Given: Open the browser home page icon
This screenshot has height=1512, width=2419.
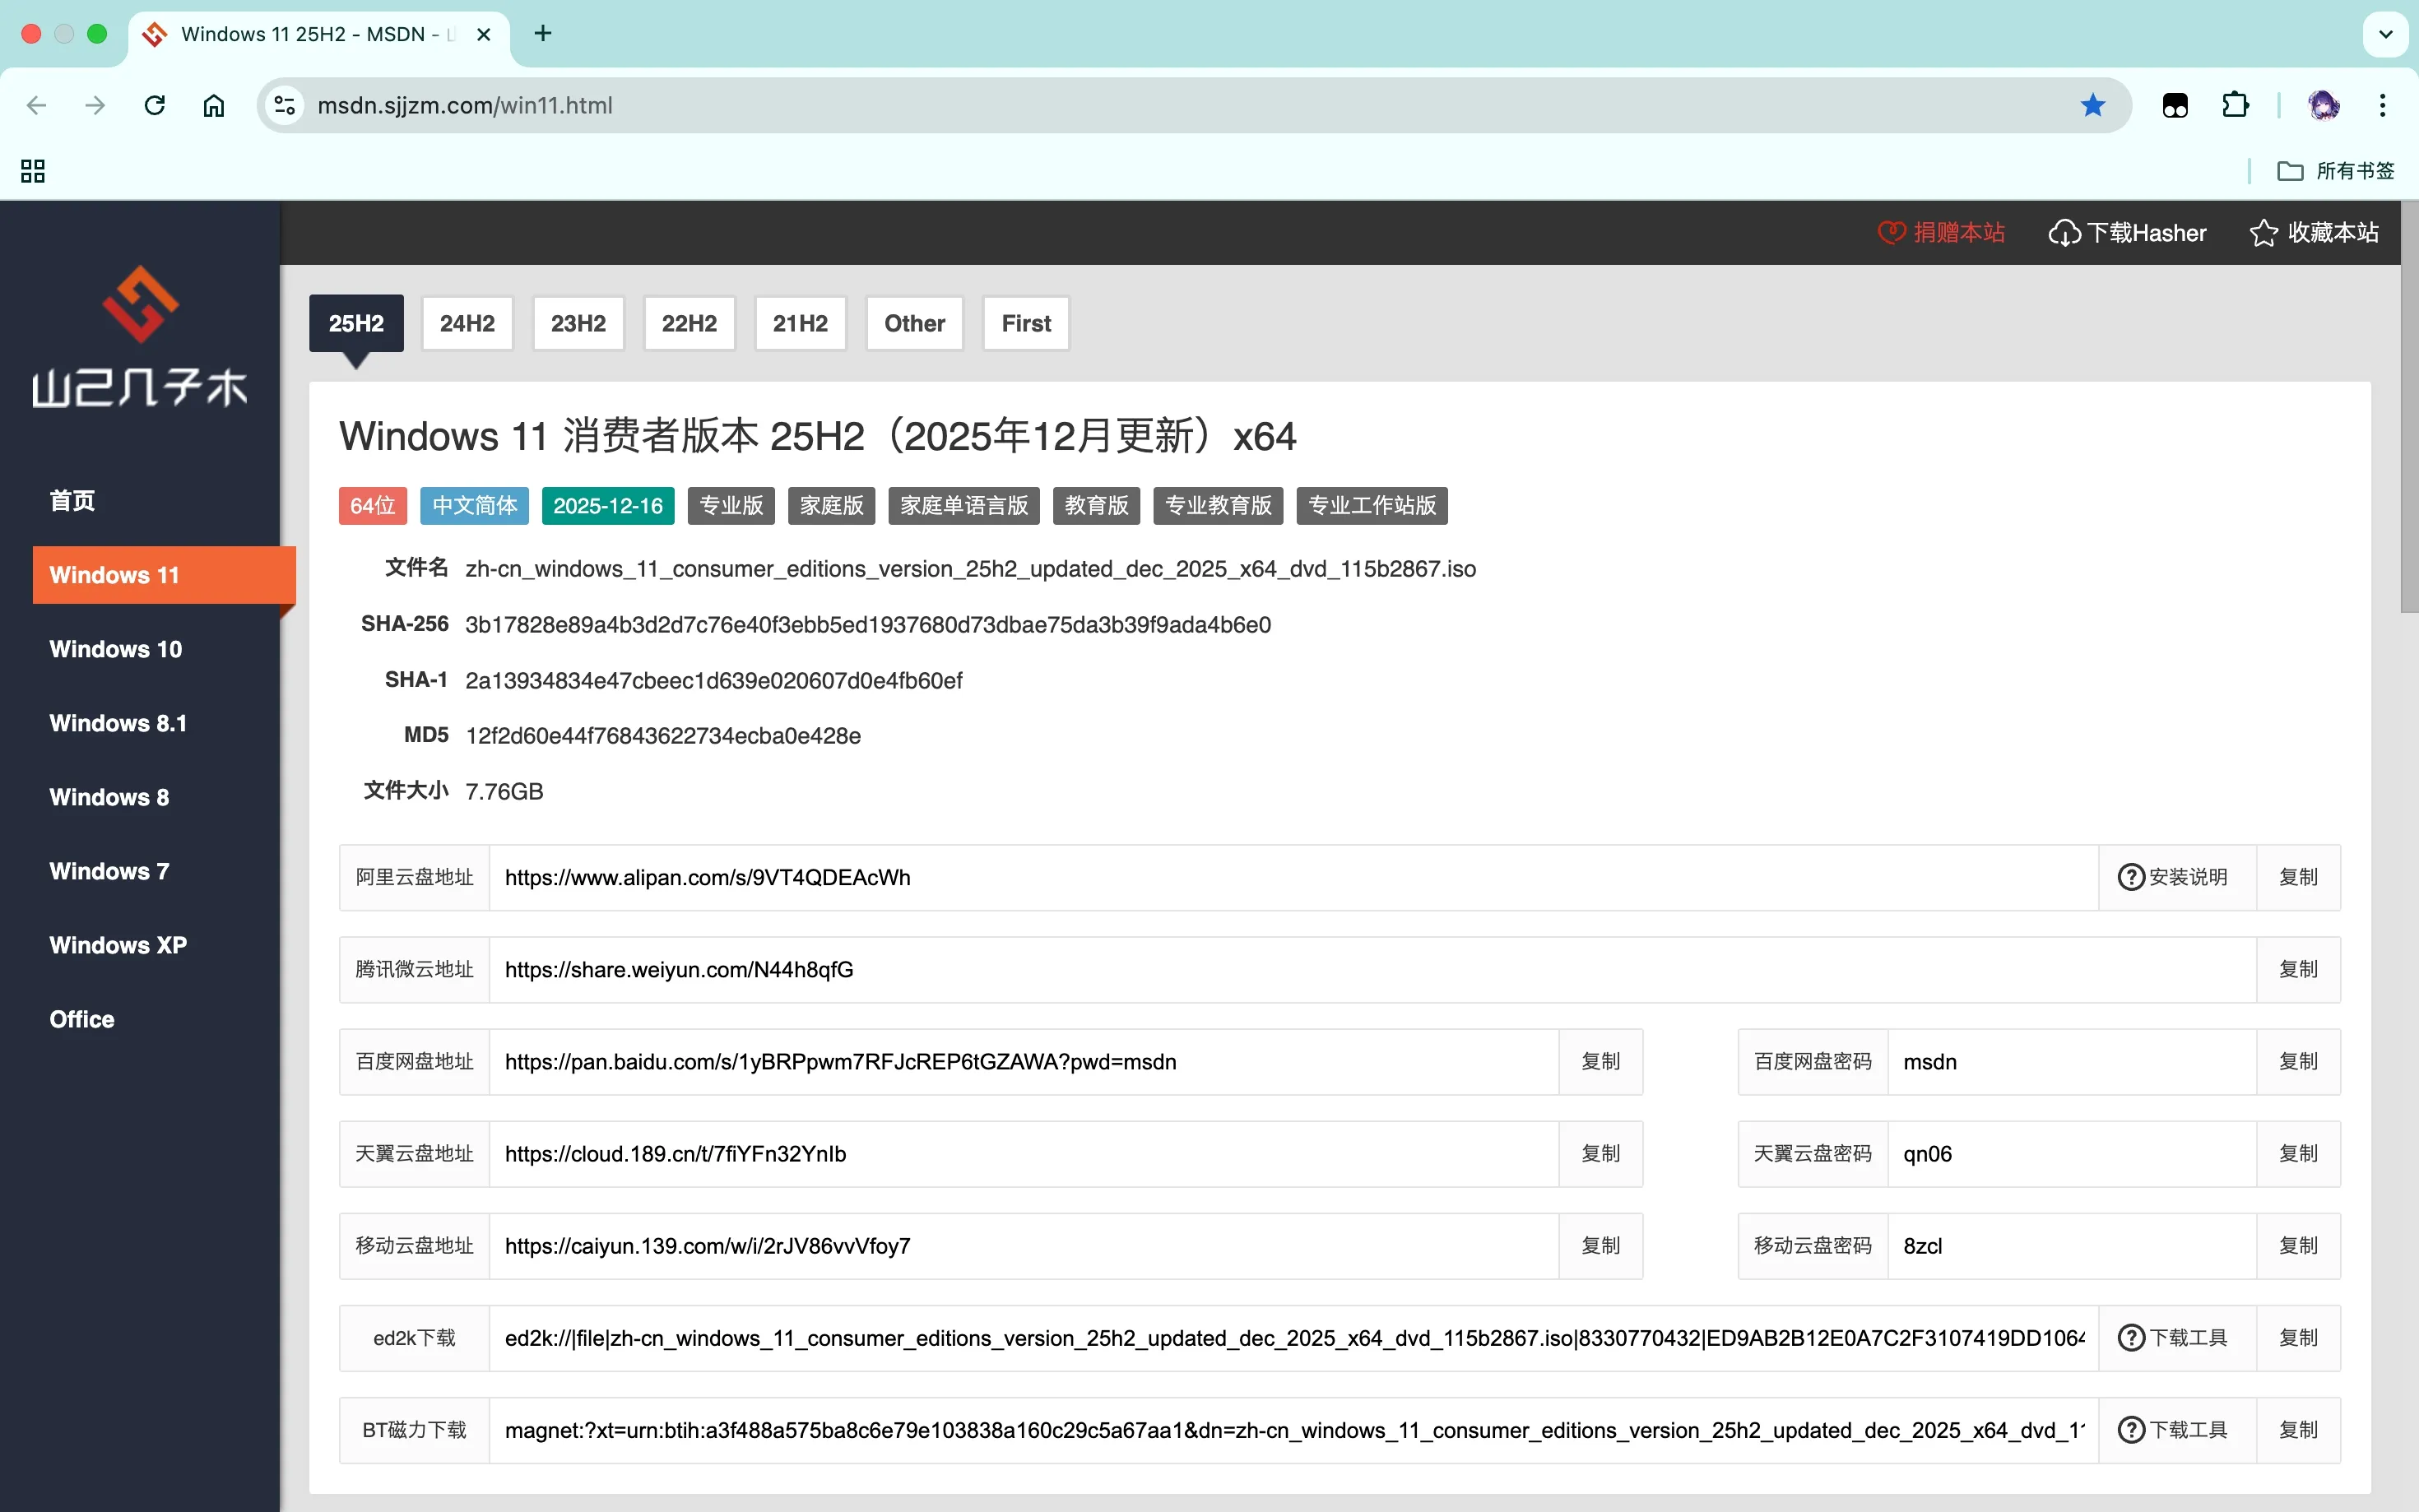Looking at the screenshot, I should point(213,105).
